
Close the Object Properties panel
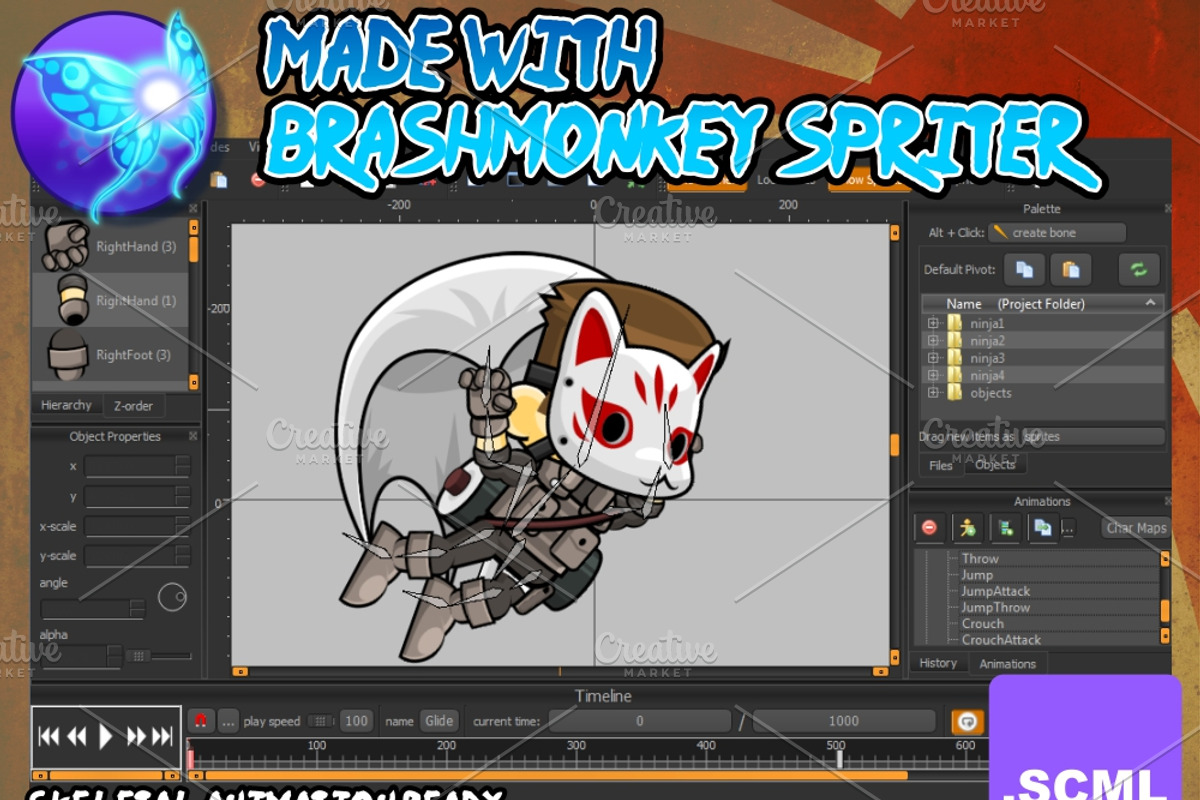click(194, 436)
